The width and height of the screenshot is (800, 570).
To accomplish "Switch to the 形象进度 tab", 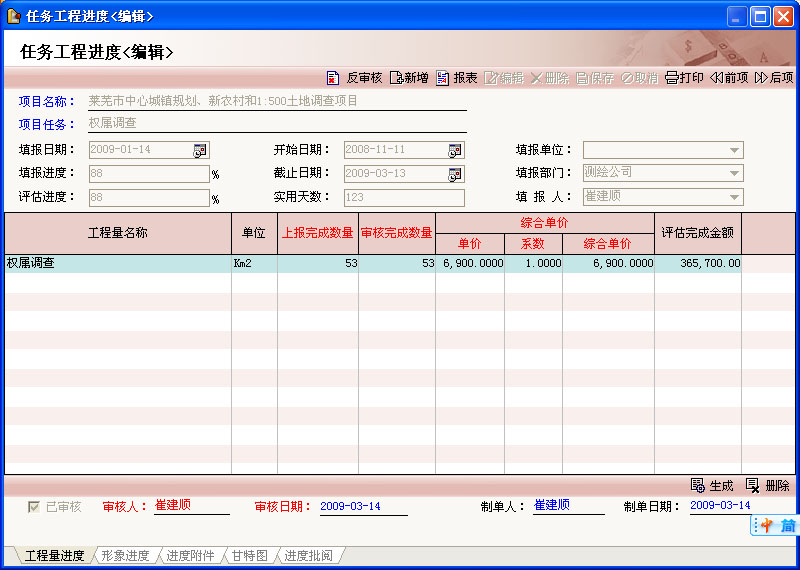I will point(125,556).
